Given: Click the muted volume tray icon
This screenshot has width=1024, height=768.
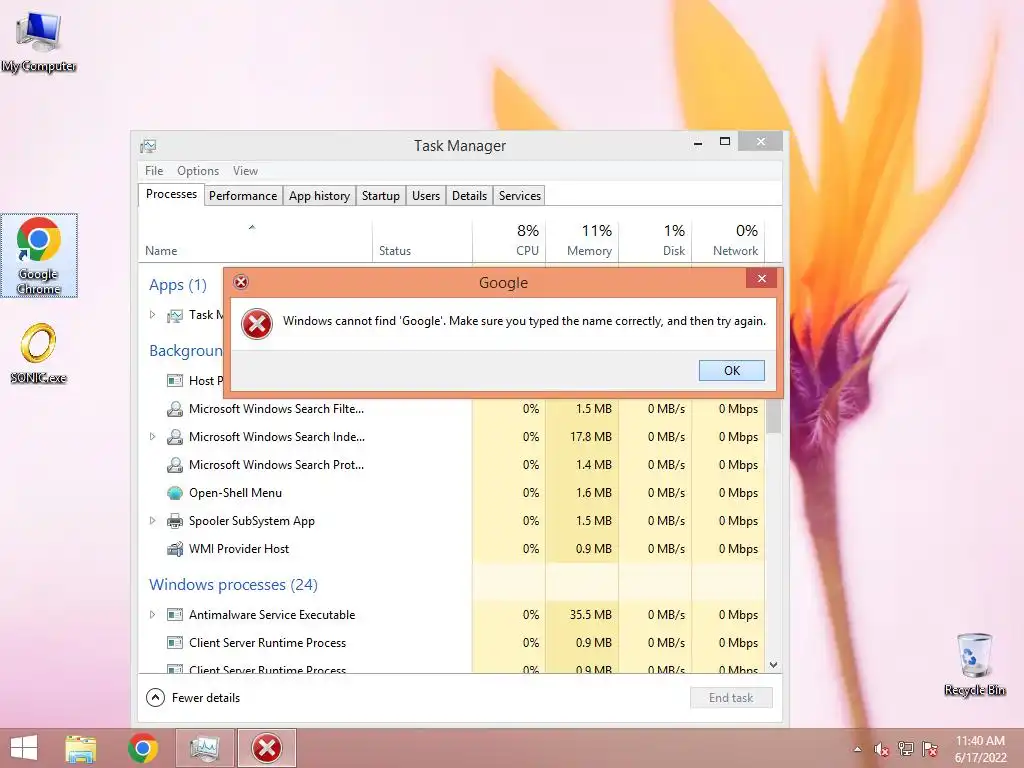Looking at the screenshot, I should coord(882,750).
